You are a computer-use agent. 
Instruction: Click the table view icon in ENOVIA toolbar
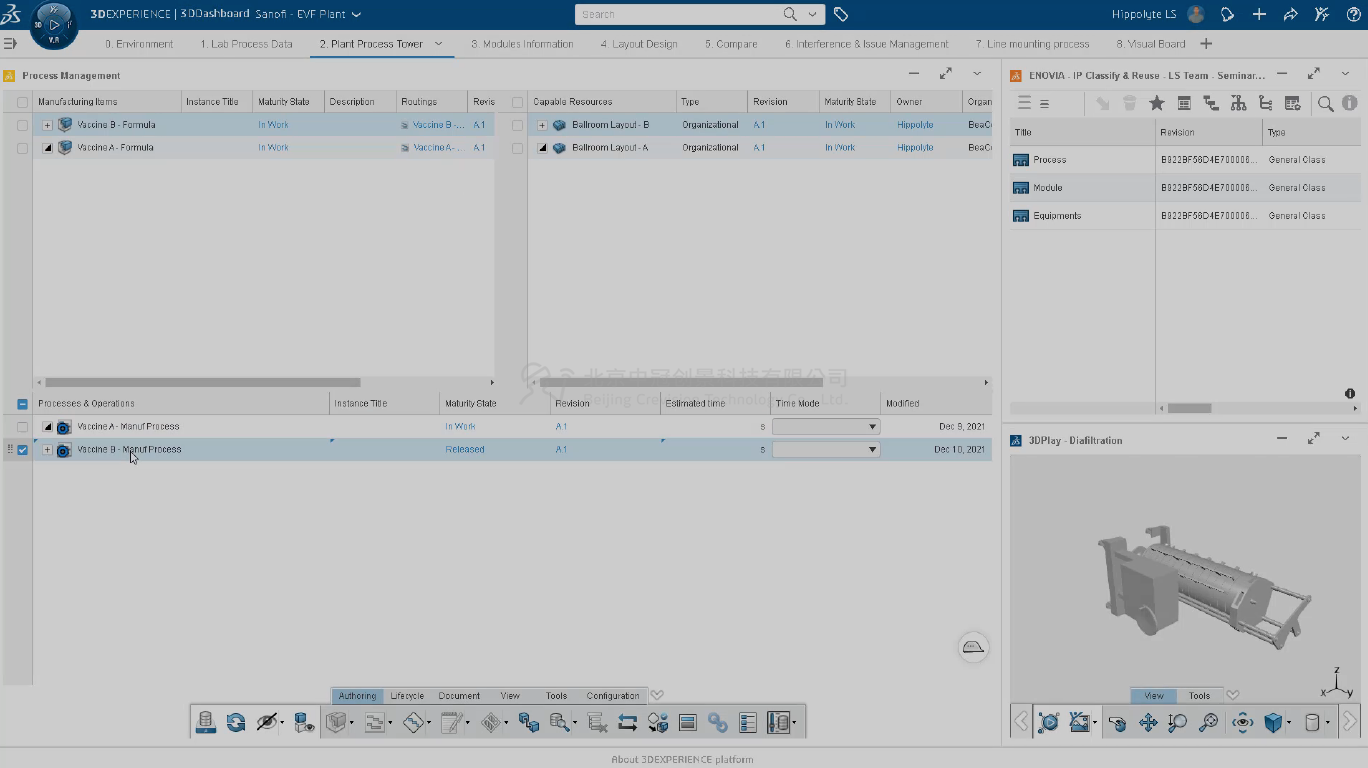pos(1184,103)
